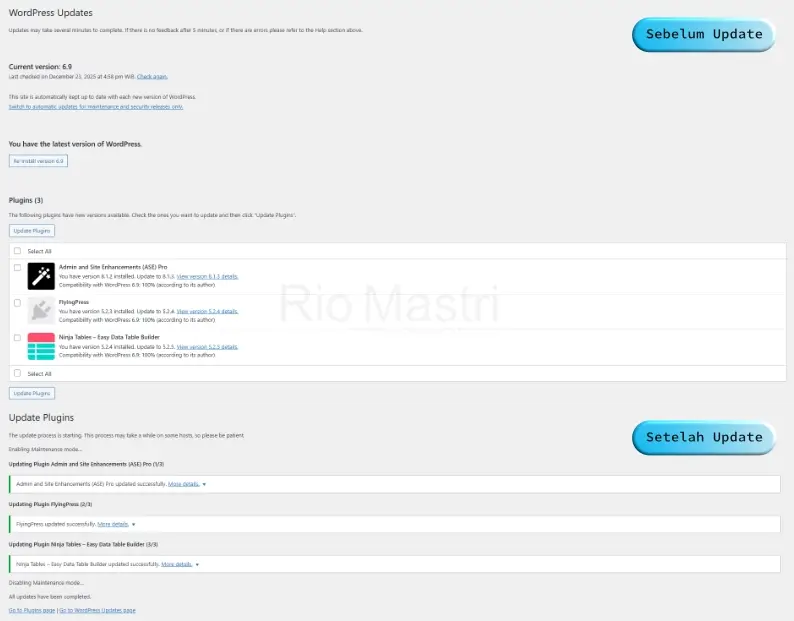Click 'All updates have been completed' text

point(50,597)
